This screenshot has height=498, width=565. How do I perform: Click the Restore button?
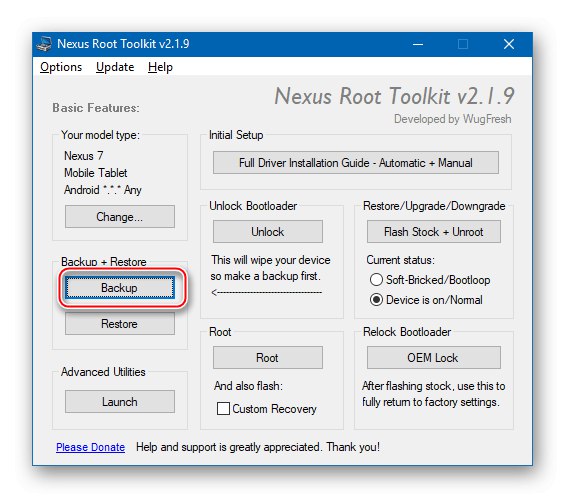120,324
